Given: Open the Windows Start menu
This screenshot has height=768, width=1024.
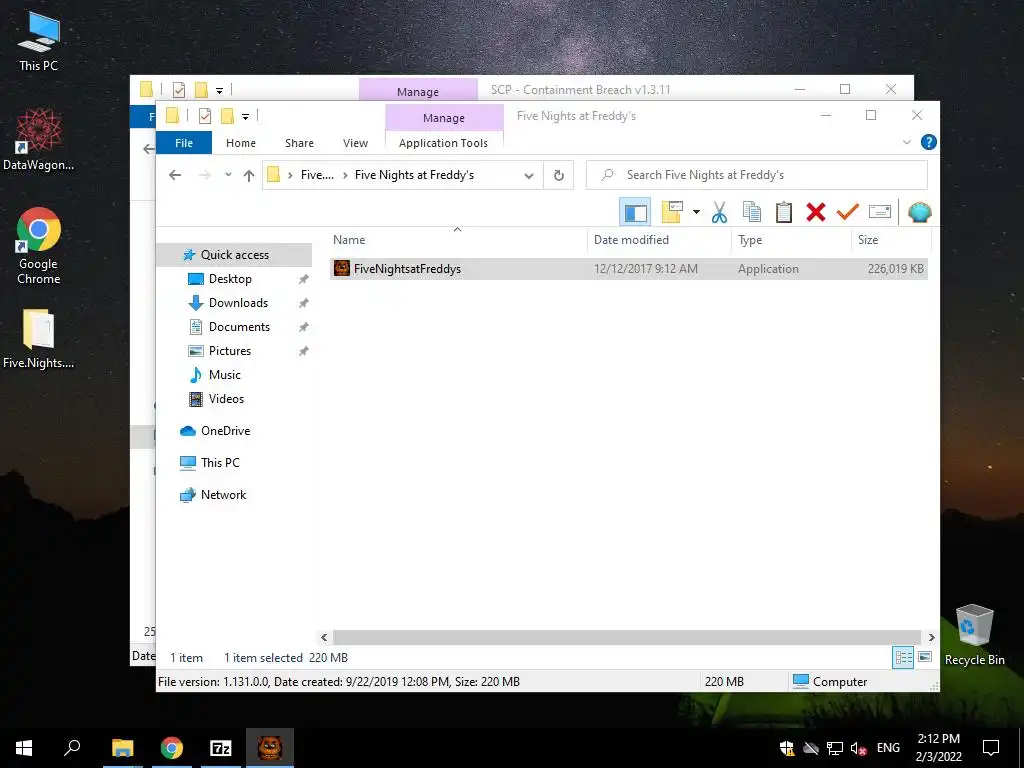Looking at the screenshot, I should pos(24,748).
